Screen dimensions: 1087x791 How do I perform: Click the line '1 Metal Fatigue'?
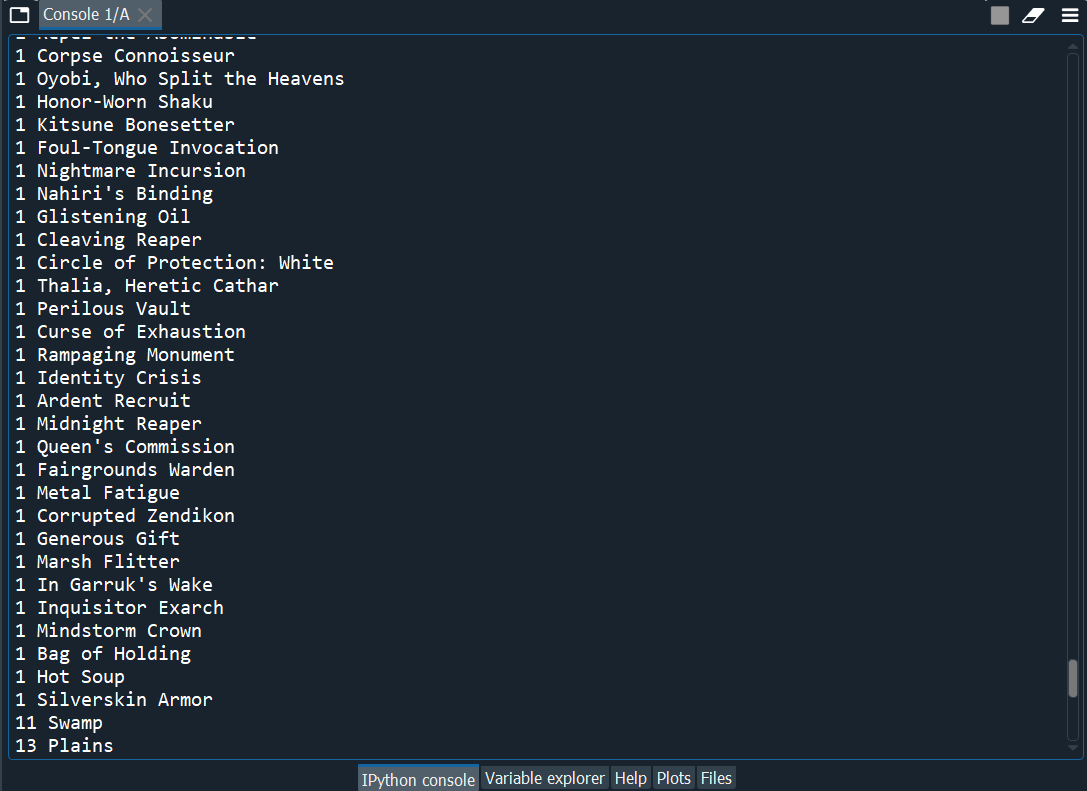click(98, 492)
